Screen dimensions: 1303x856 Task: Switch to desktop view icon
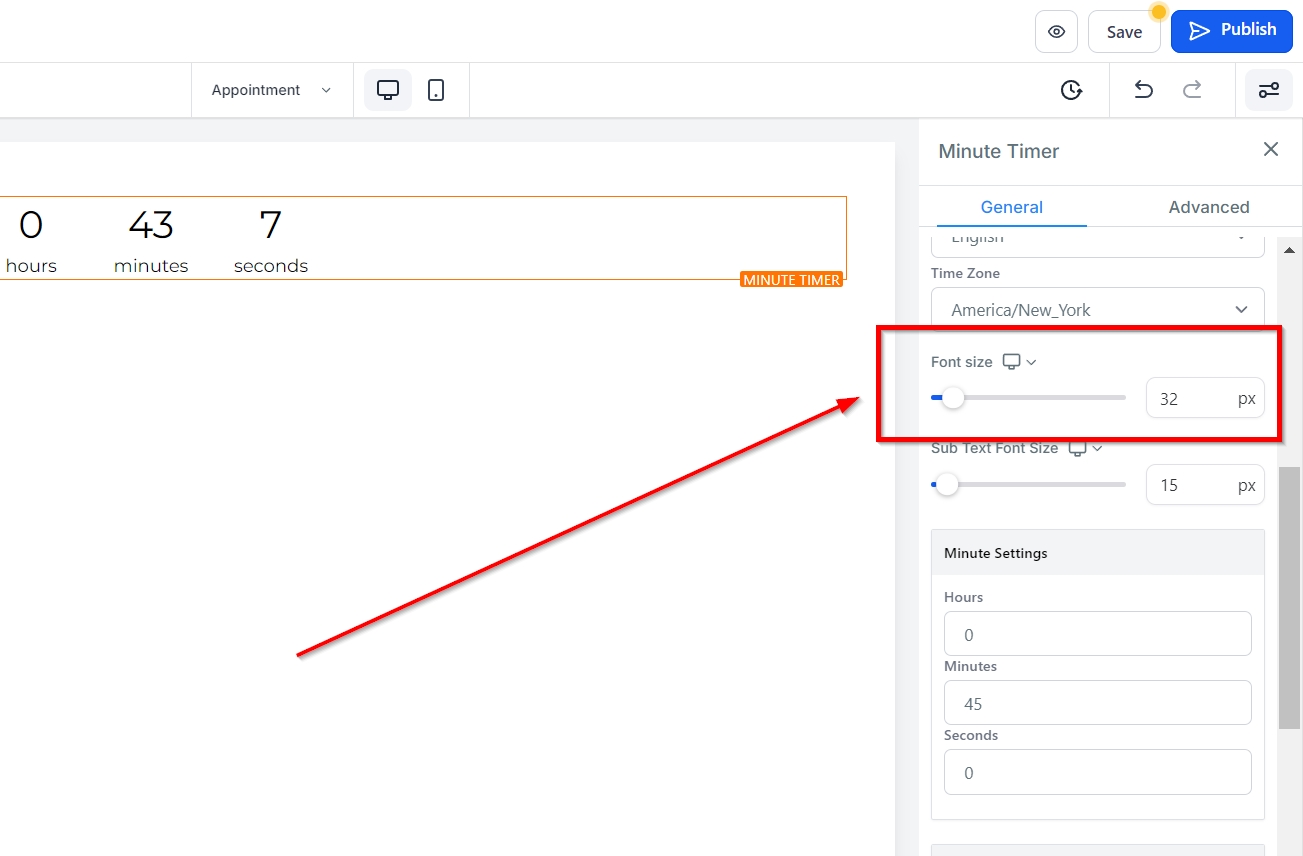(x=388, y=90)
